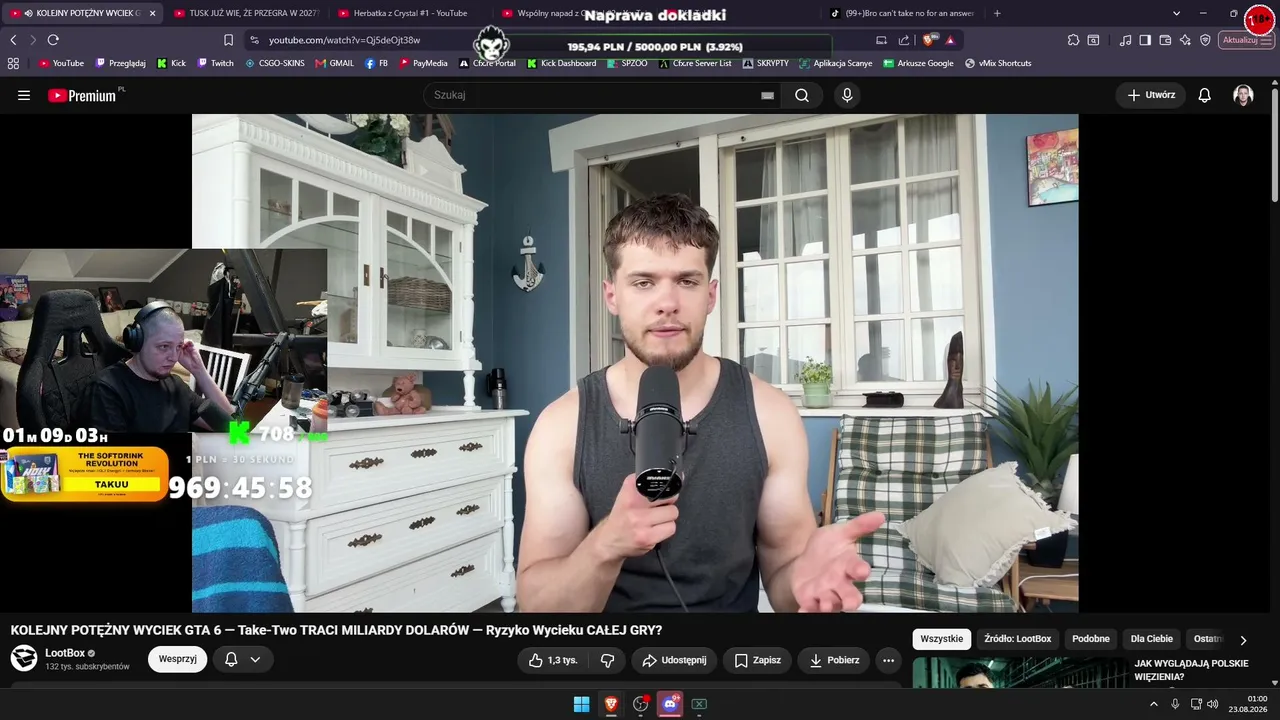Switch to 'Bro can't take no' tab
The height and width of the screenshot is (720, 1280).
click(x=902, y=13)
